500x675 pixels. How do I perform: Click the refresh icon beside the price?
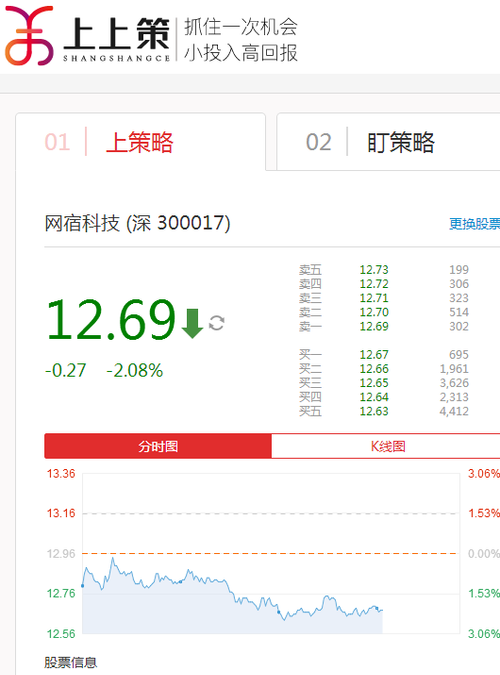point(217,323)
